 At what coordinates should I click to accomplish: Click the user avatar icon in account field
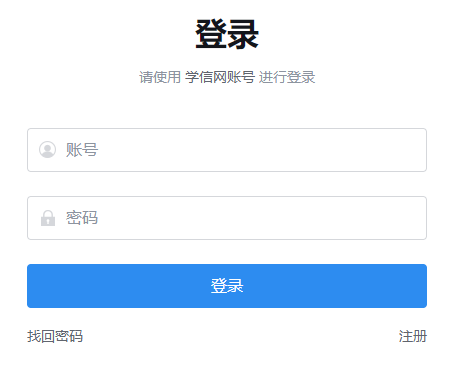(48, 150)
